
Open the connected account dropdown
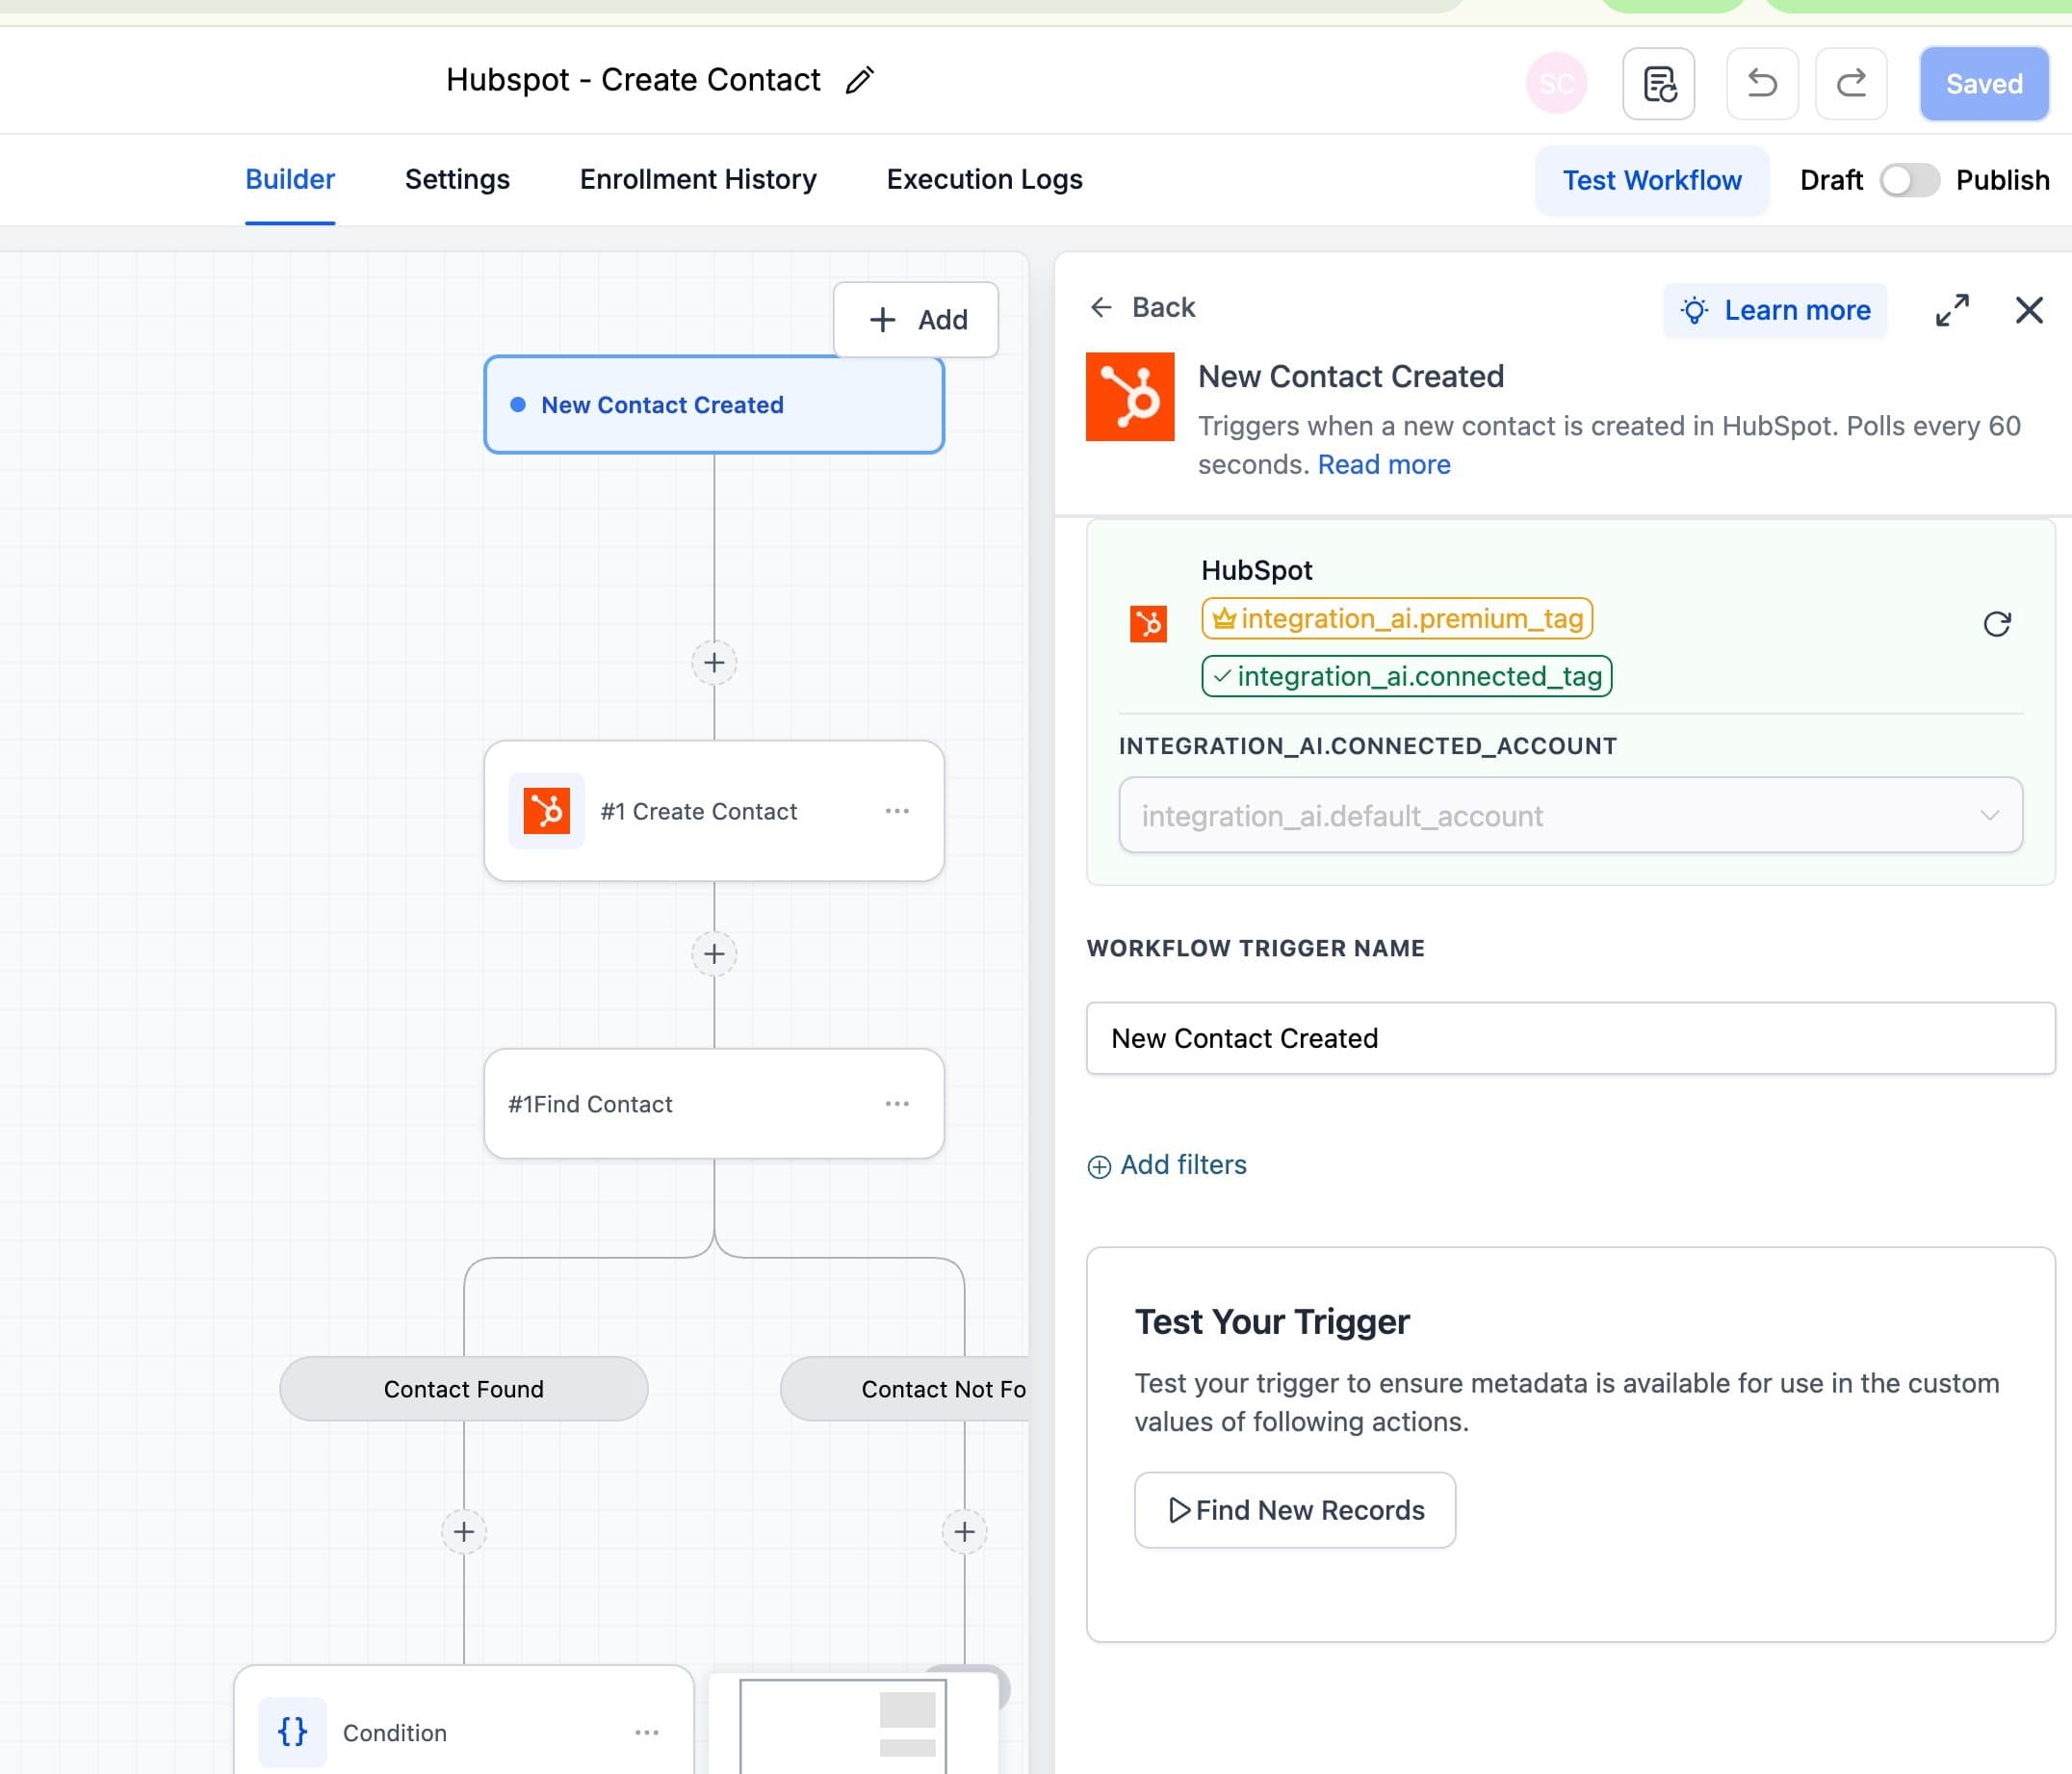coord(1570,815)
